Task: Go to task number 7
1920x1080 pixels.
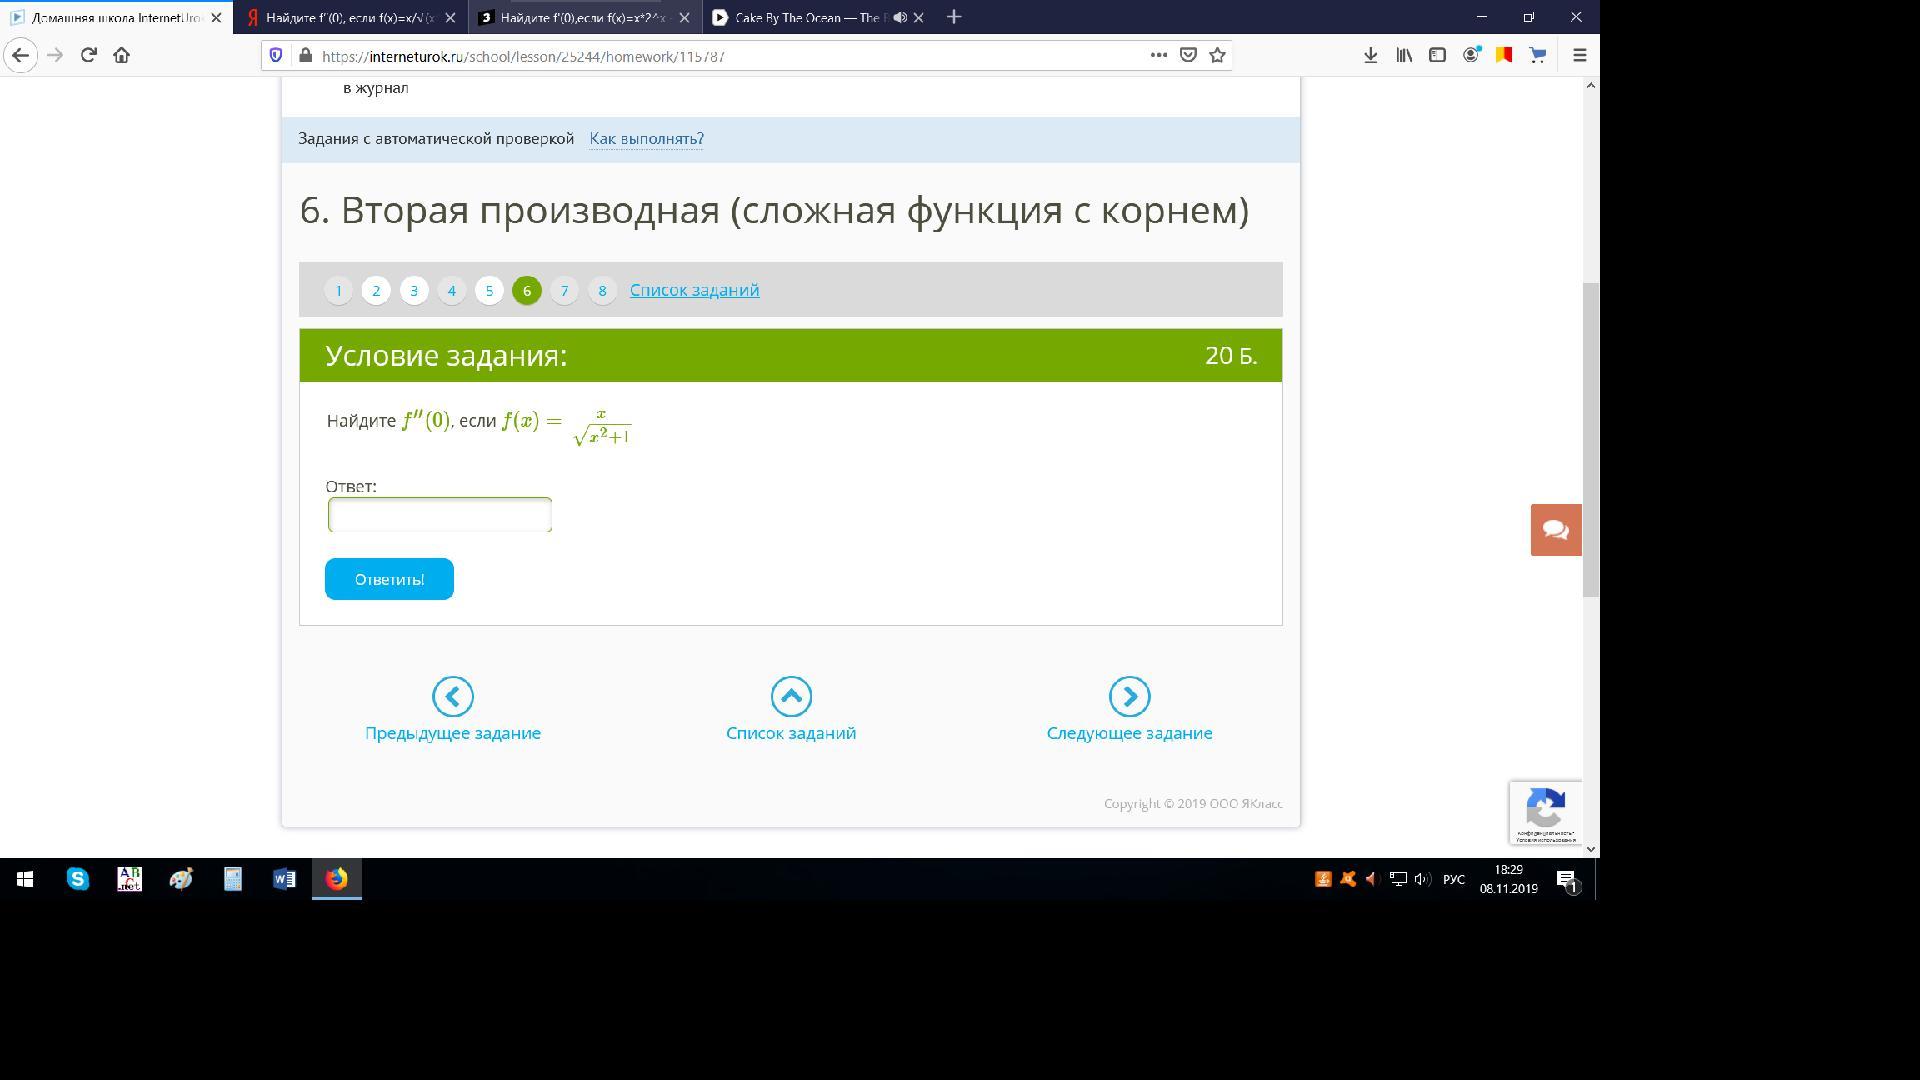Action: click(564, 290)
